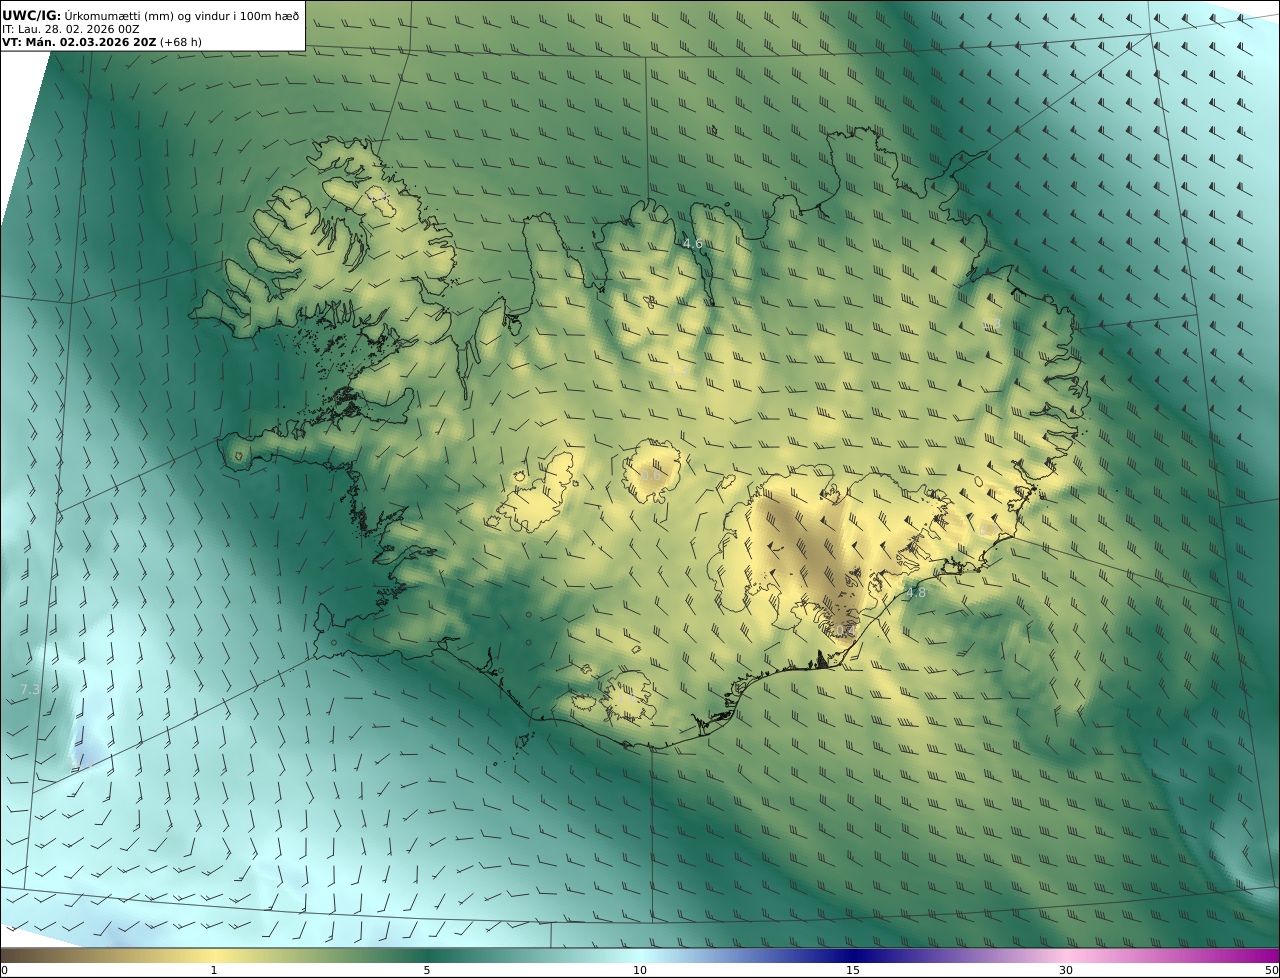Click the "7.3" value label over the western ocean

(x=30, y=690)
